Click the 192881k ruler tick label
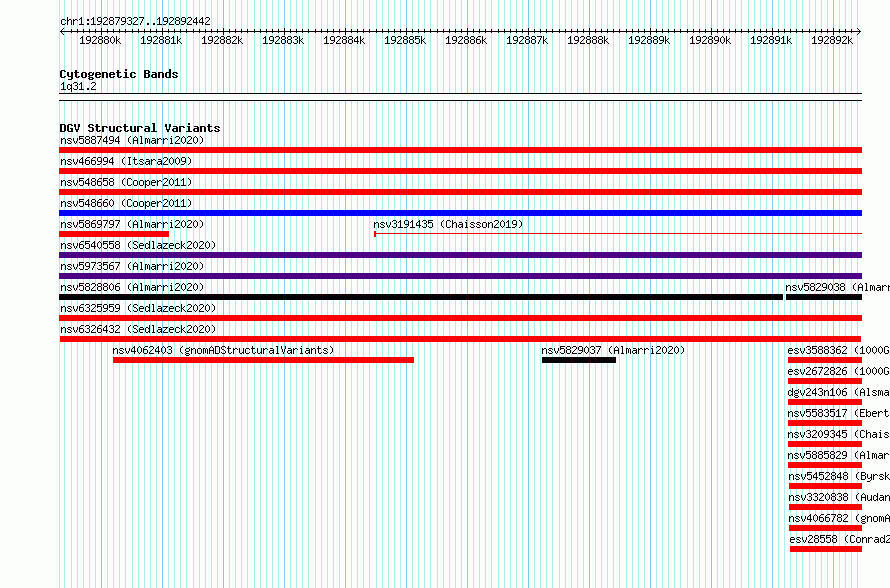890x588 pixels. [x=161, y=40]
